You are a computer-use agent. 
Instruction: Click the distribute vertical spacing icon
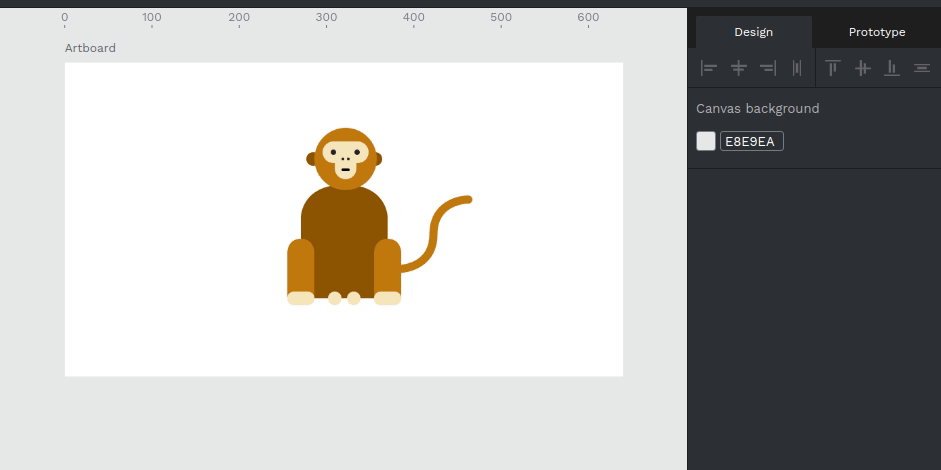click(x=921, y=68)
